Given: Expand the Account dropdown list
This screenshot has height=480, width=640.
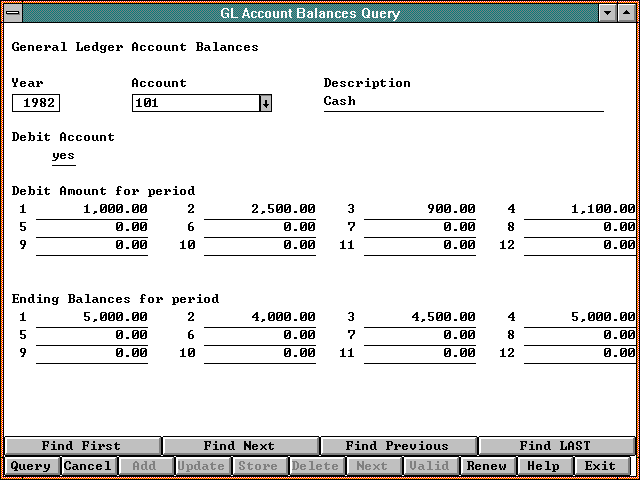Looking at the screenshot, I should [265, 103].
